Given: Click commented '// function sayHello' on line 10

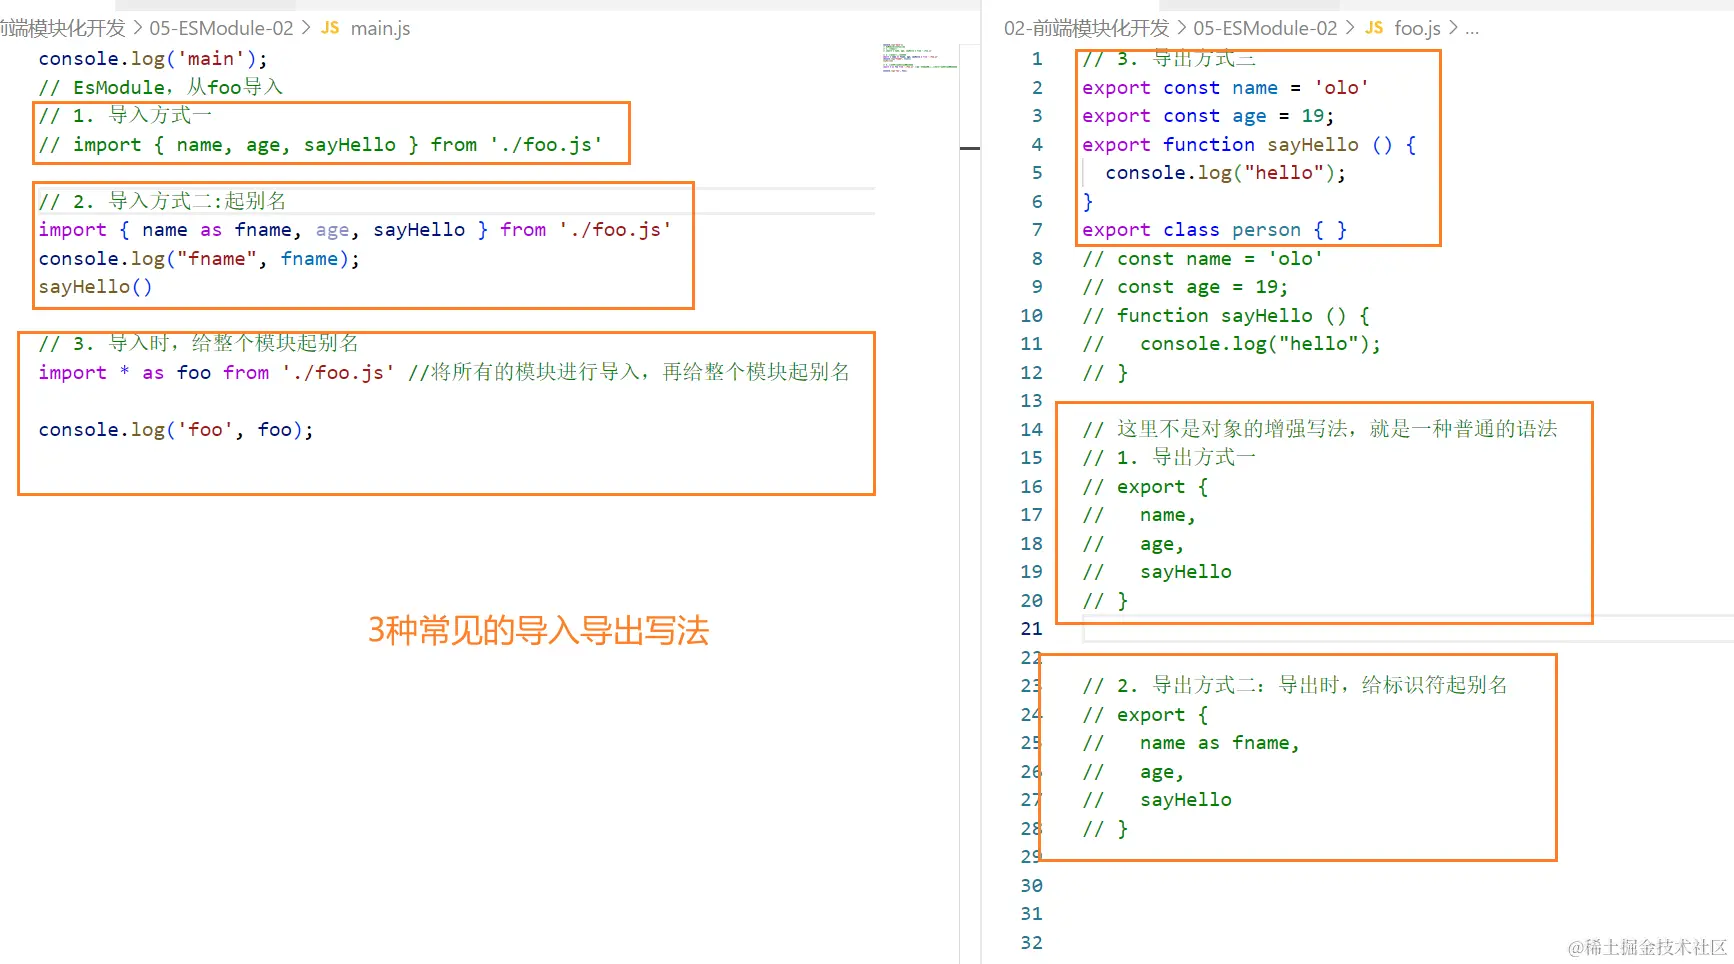Looking at the screenshot, I should (1226, 315).
